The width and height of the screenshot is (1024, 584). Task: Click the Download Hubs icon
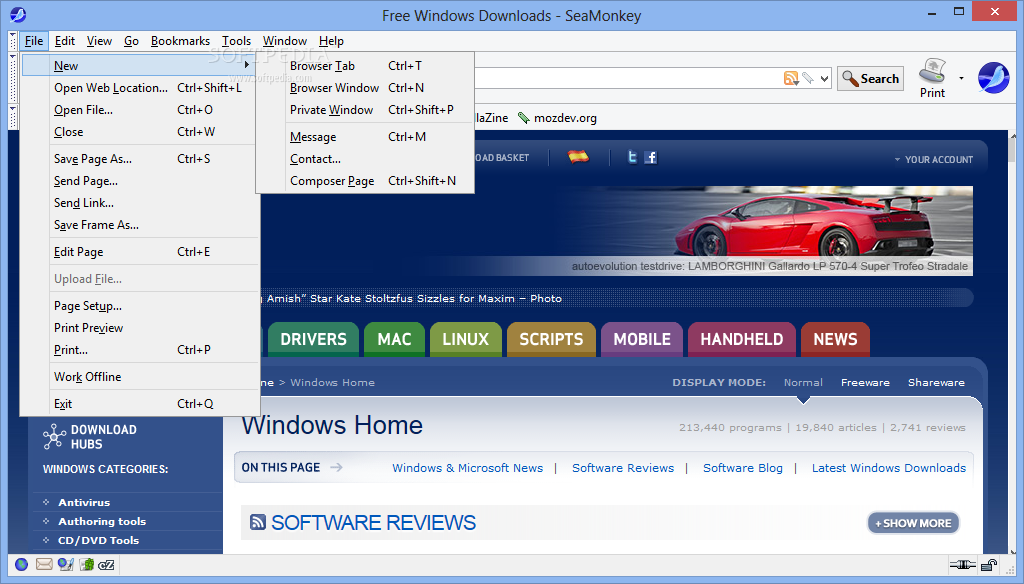coord(54,436)
